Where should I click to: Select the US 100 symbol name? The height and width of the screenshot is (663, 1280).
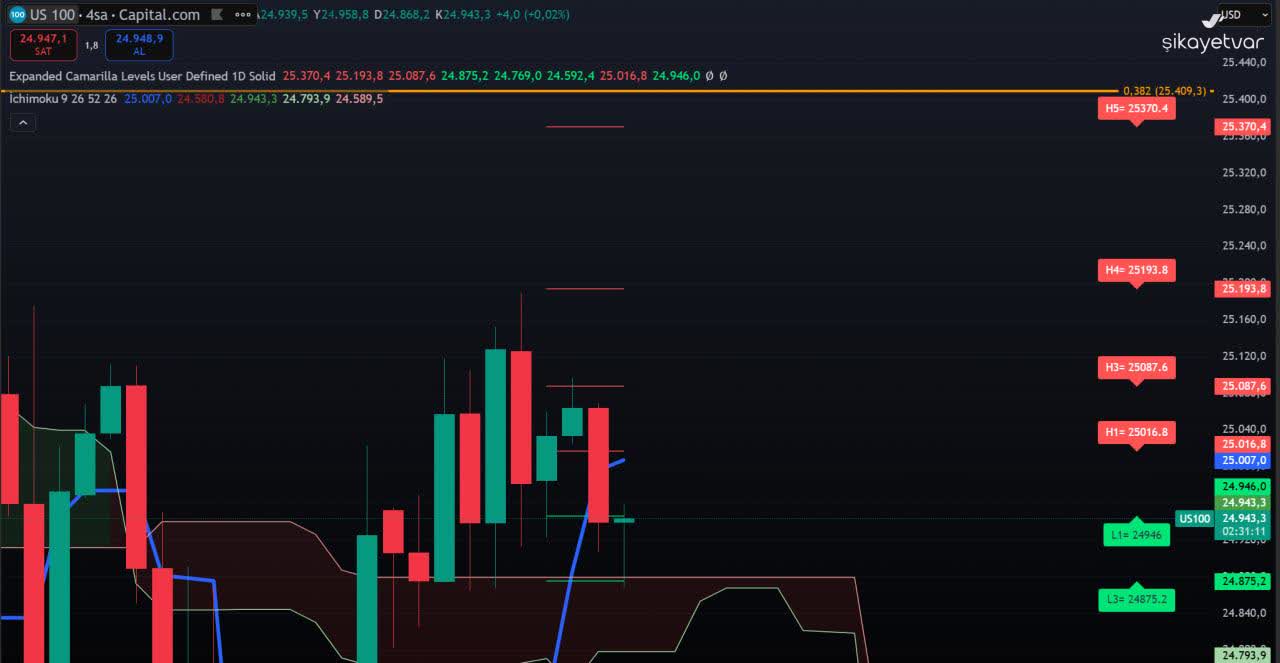[x=53, y=15]
